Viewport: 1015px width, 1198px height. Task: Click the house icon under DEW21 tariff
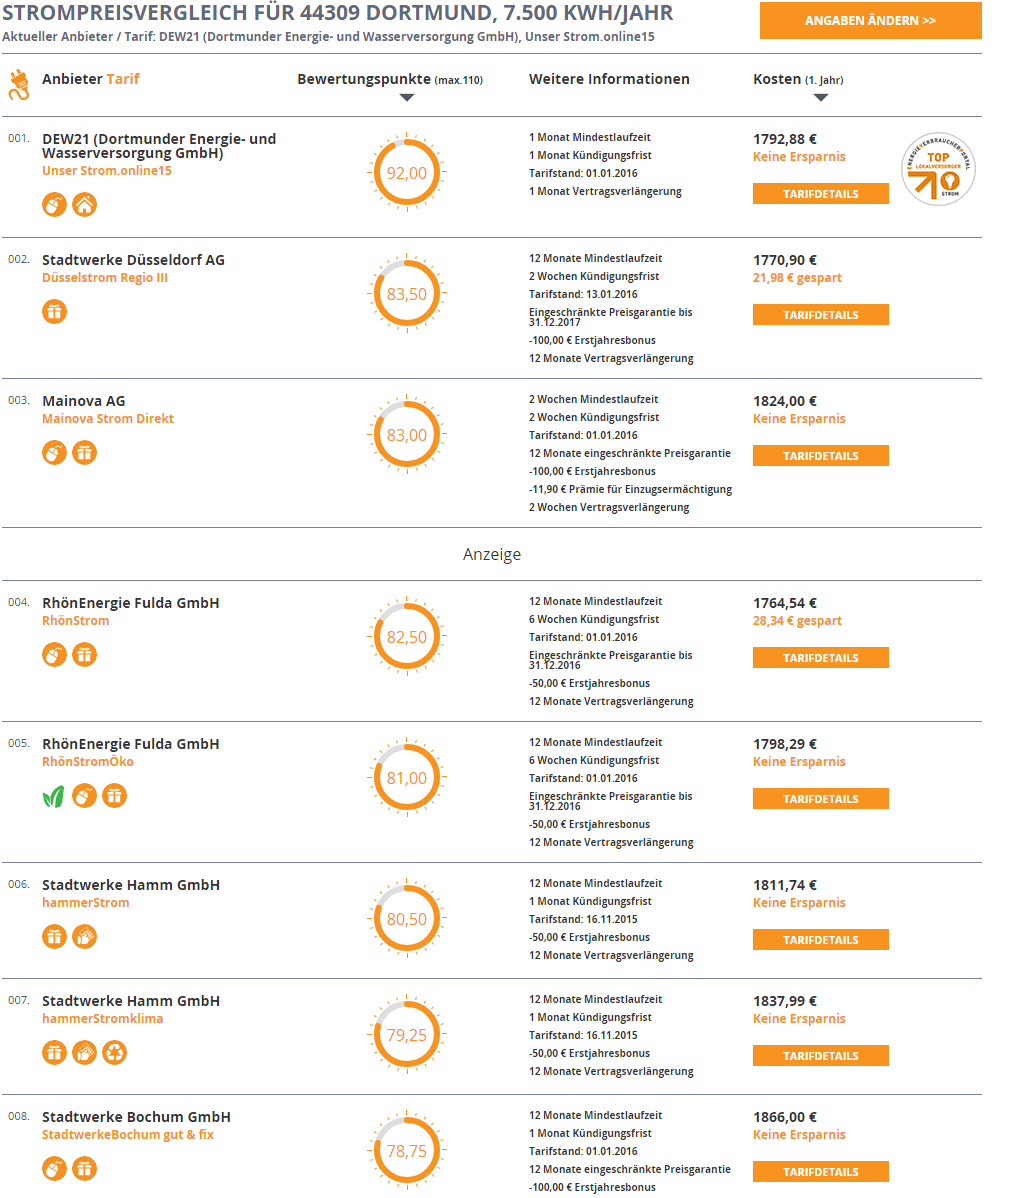click(x=84, y=205)
